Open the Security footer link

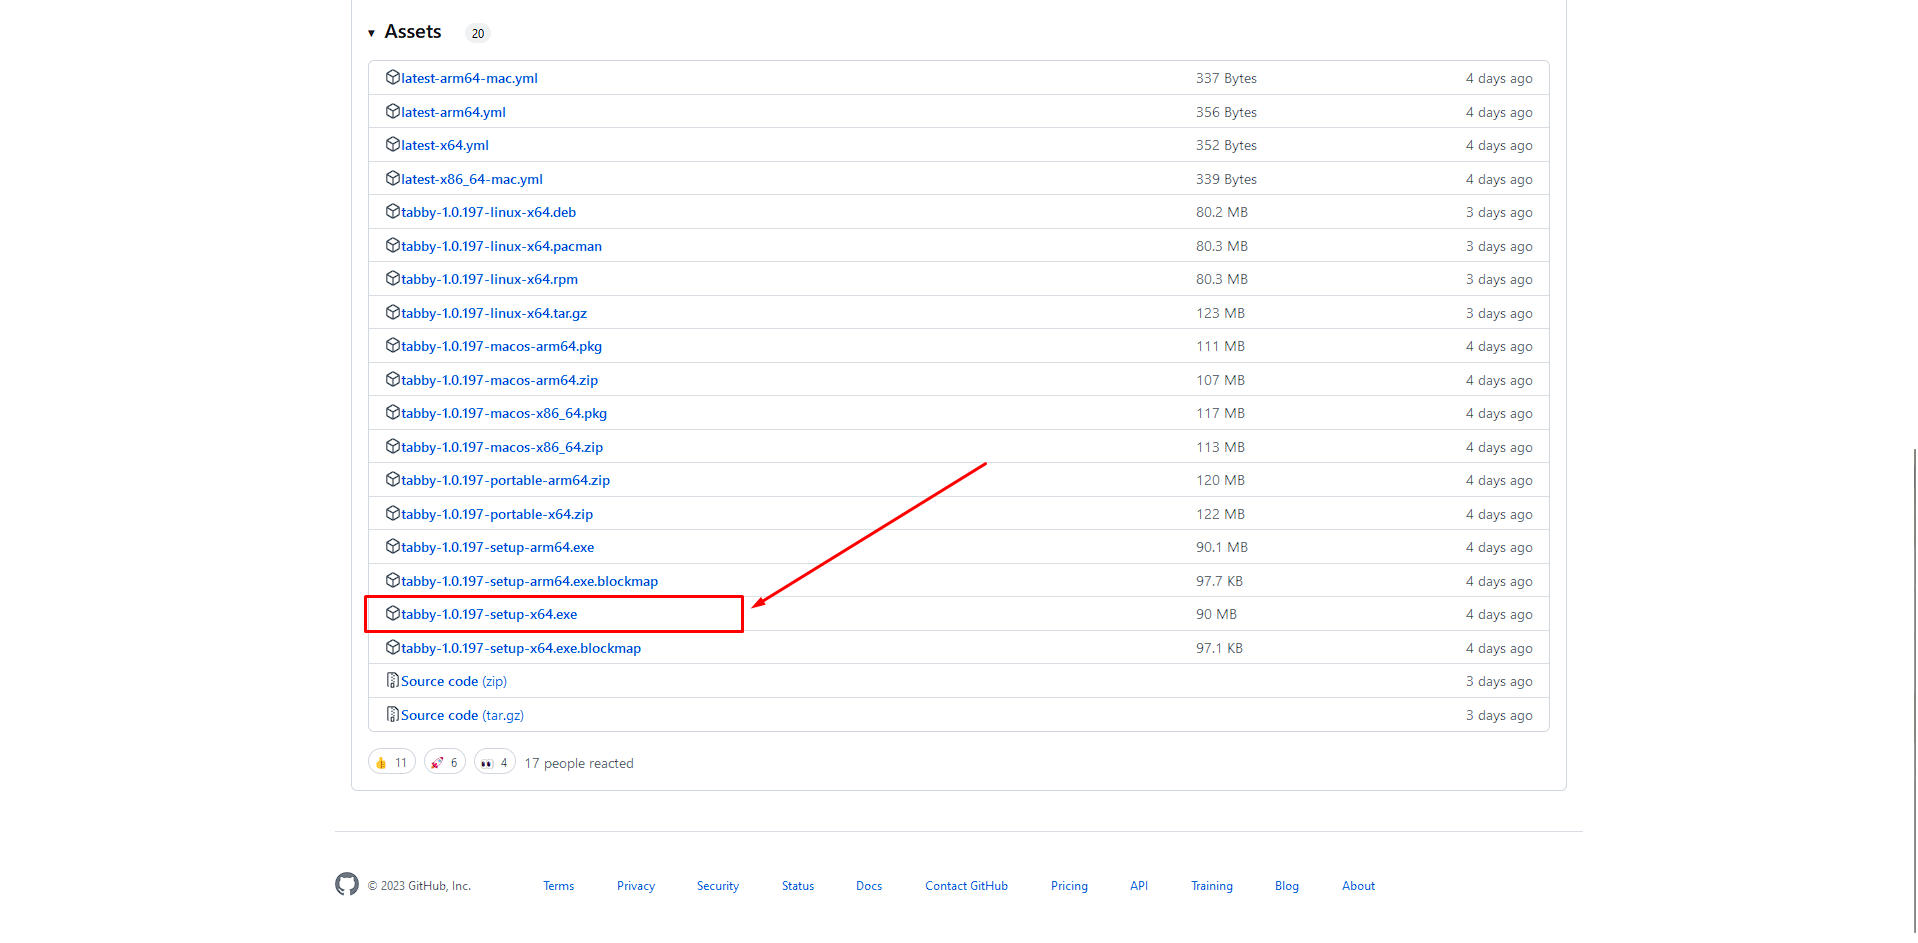pos(718,886)
